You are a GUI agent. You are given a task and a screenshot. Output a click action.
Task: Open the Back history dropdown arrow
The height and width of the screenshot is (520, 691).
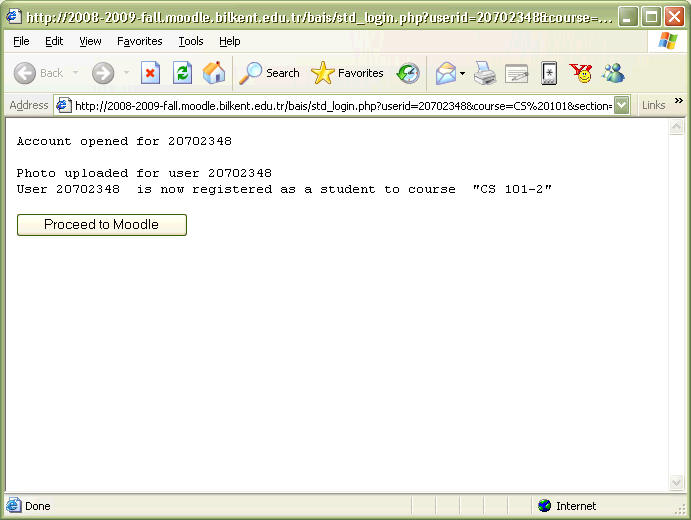(76, 73)
